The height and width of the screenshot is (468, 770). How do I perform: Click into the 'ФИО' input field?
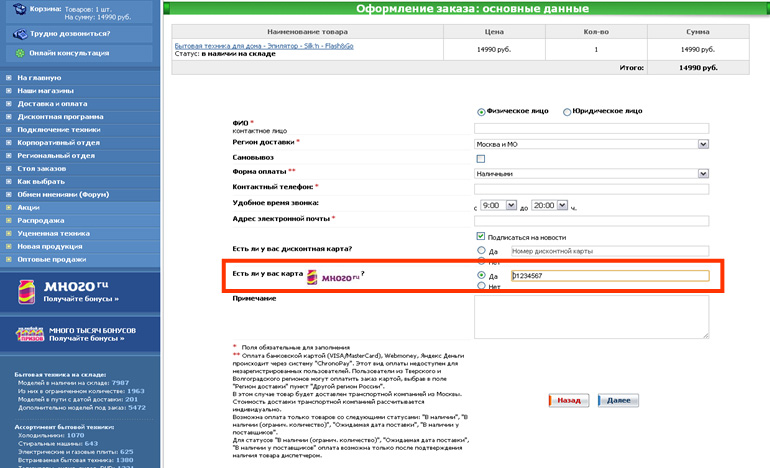[591, 129]
